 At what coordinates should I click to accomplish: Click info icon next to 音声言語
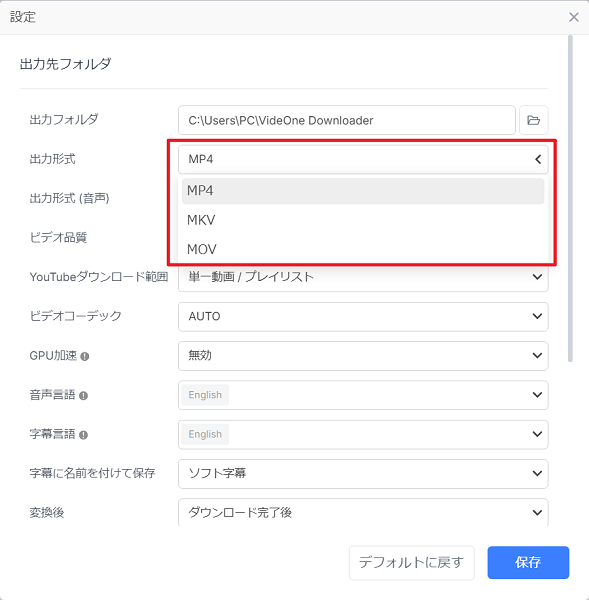tap(83, 396)
